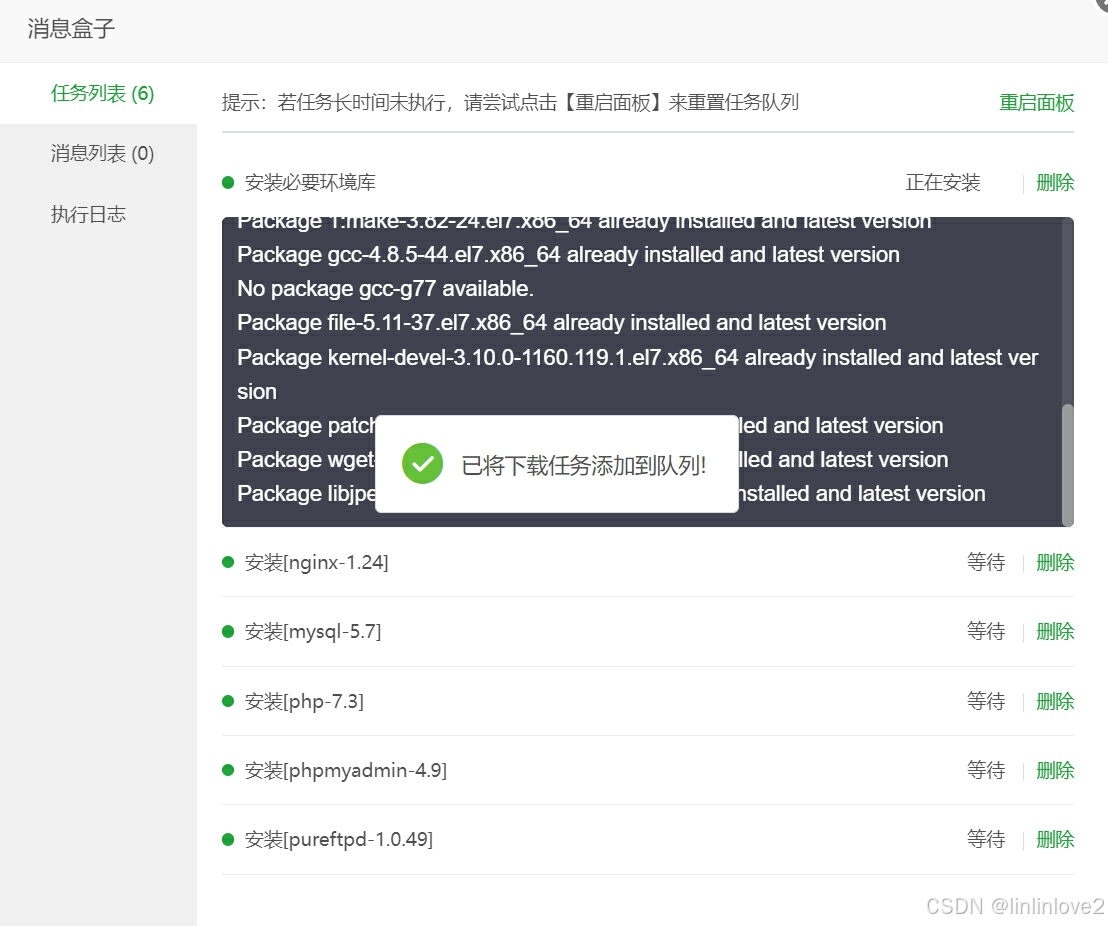
Task: Select the 安装[nginx-1.24] task row
Action: [x=647, y=563]
